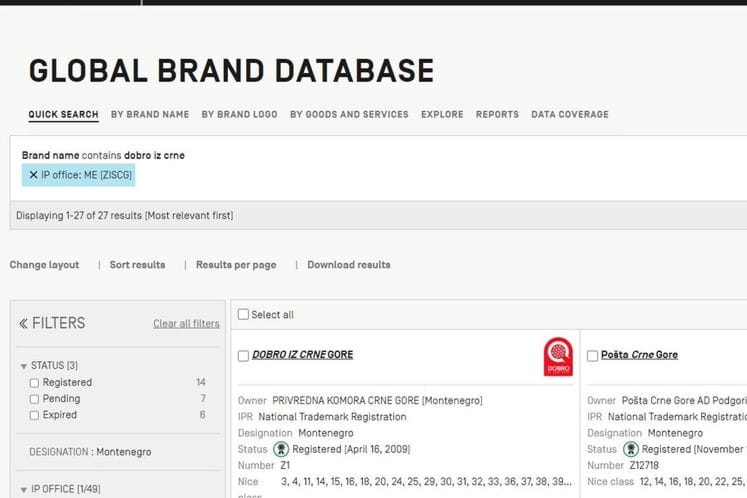Viewport: 747px width, 498px height.
Task: Expand the IP OFFICE filter section
Action: pyautogui.click(x=23, y=490)
